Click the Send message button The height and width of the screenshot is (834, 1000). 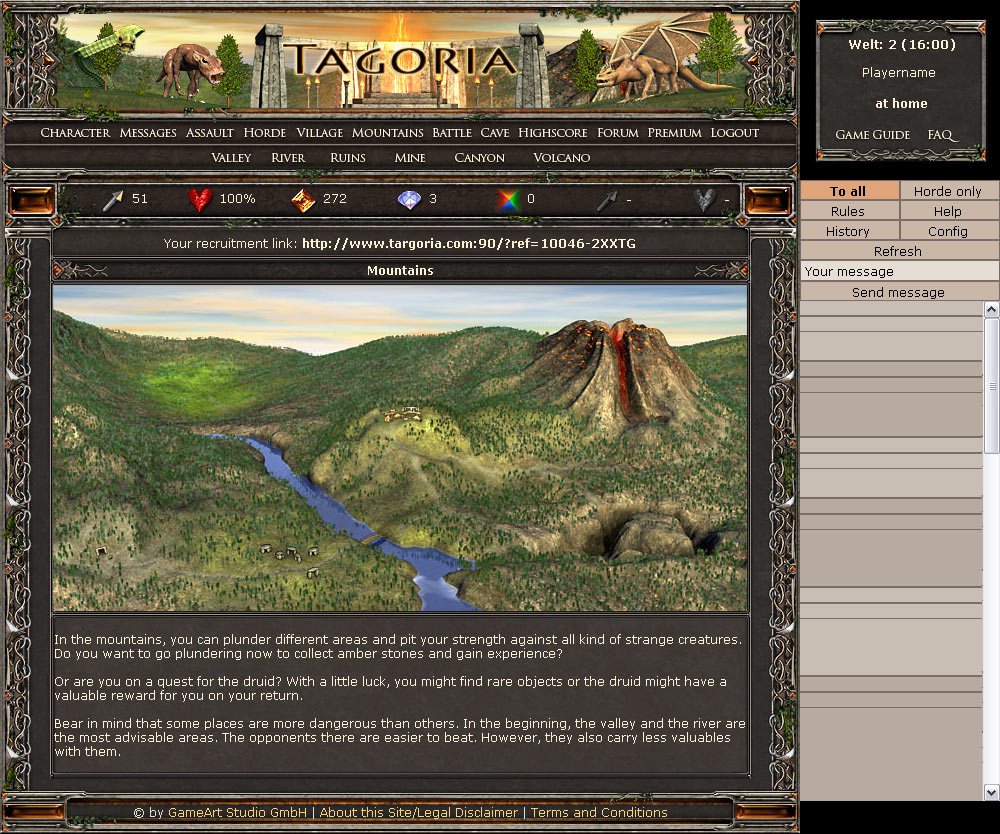[899, 292]
